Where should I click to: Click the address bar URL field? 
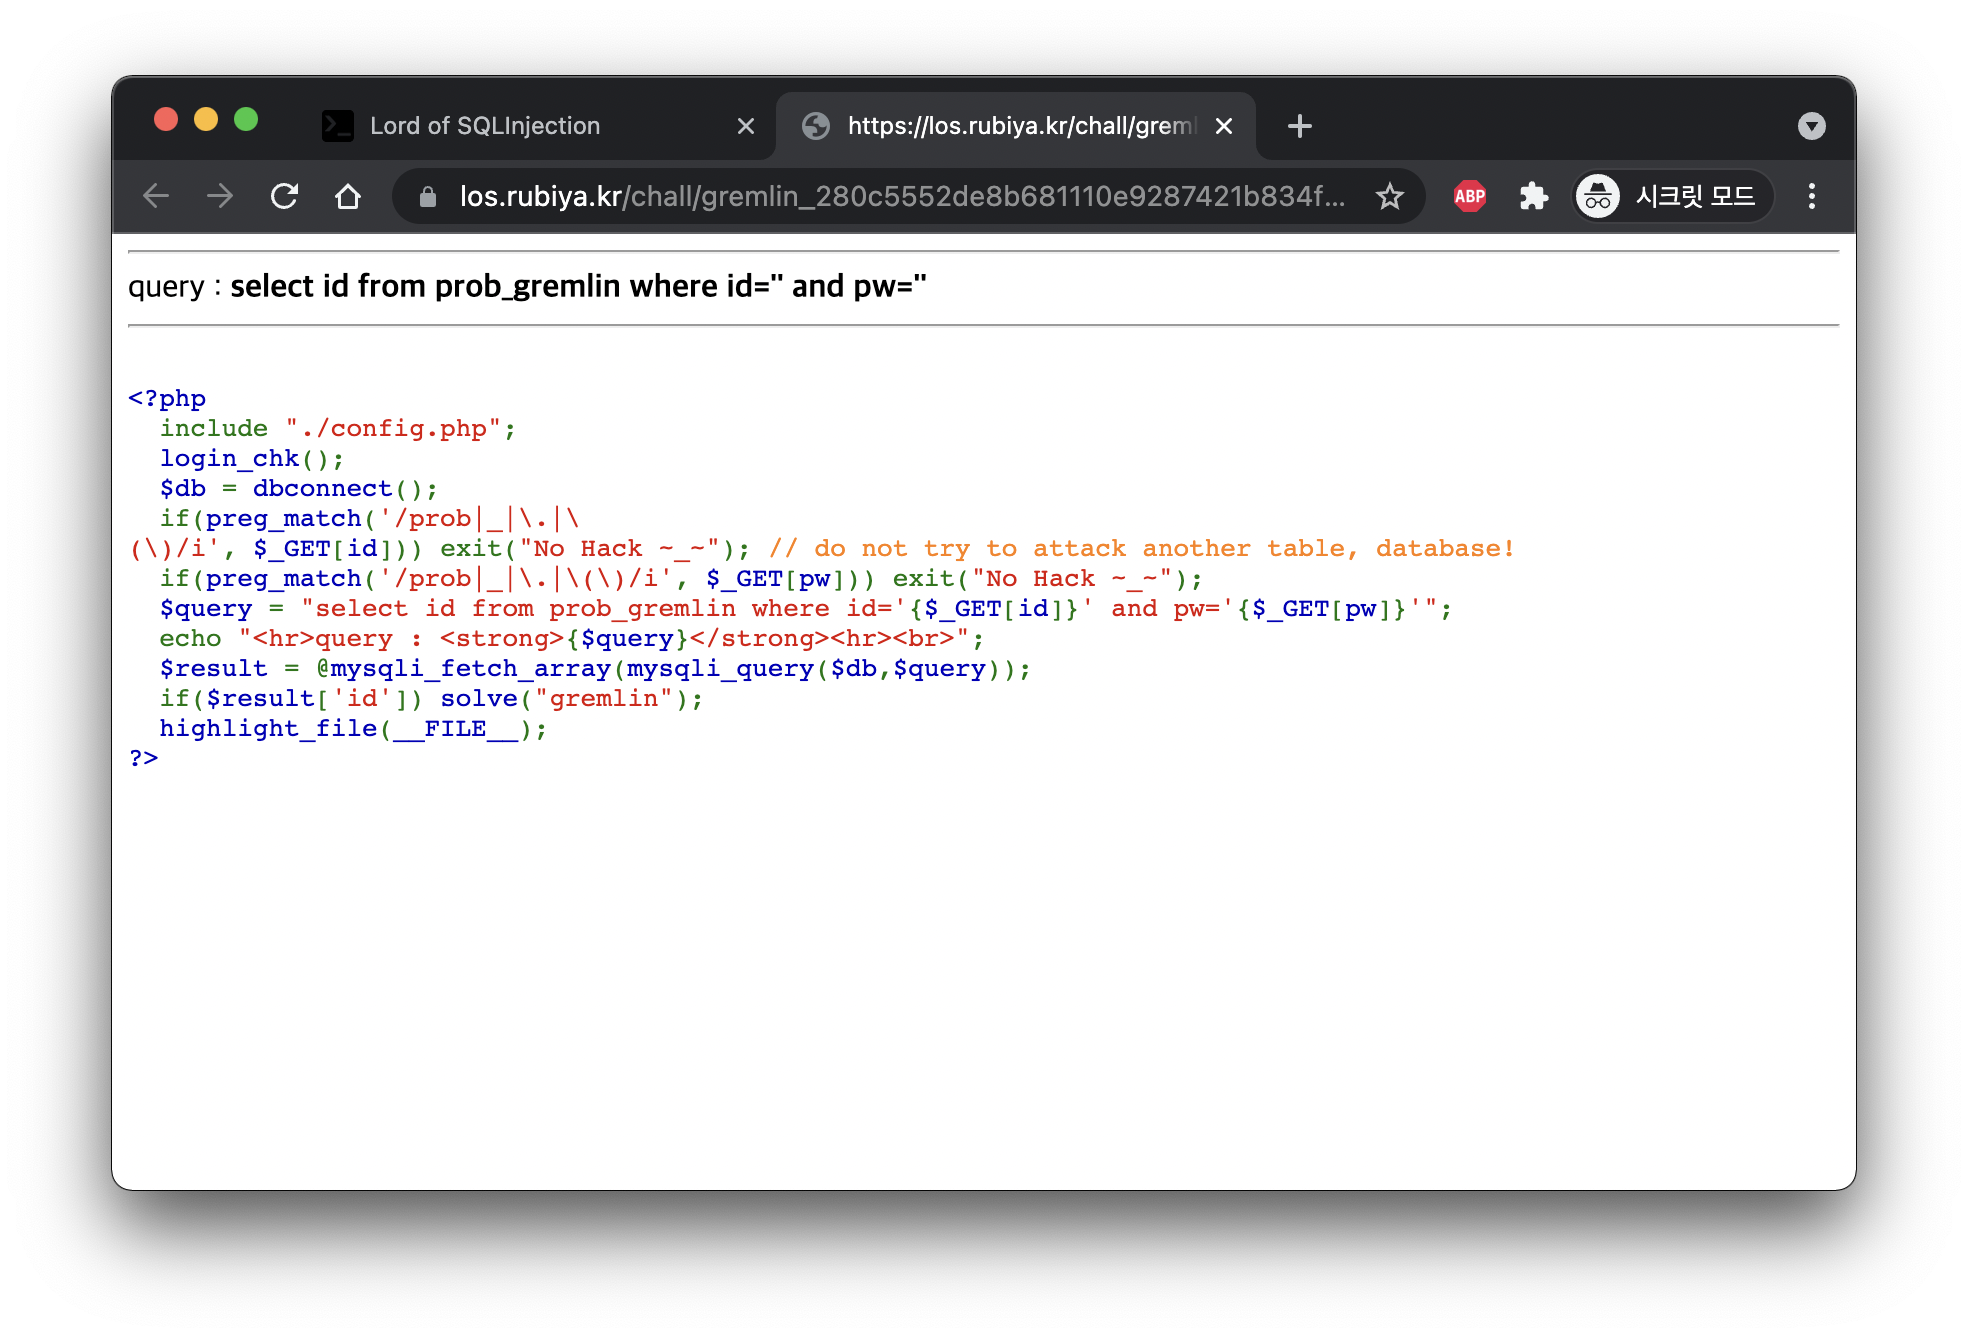tap(900, 196)
